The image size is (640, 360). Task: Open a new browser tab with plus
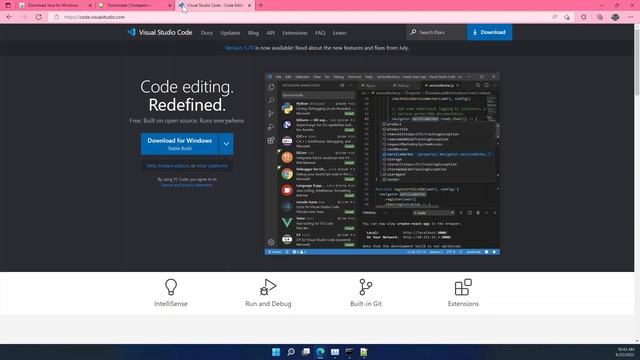(x=261, y=5)
